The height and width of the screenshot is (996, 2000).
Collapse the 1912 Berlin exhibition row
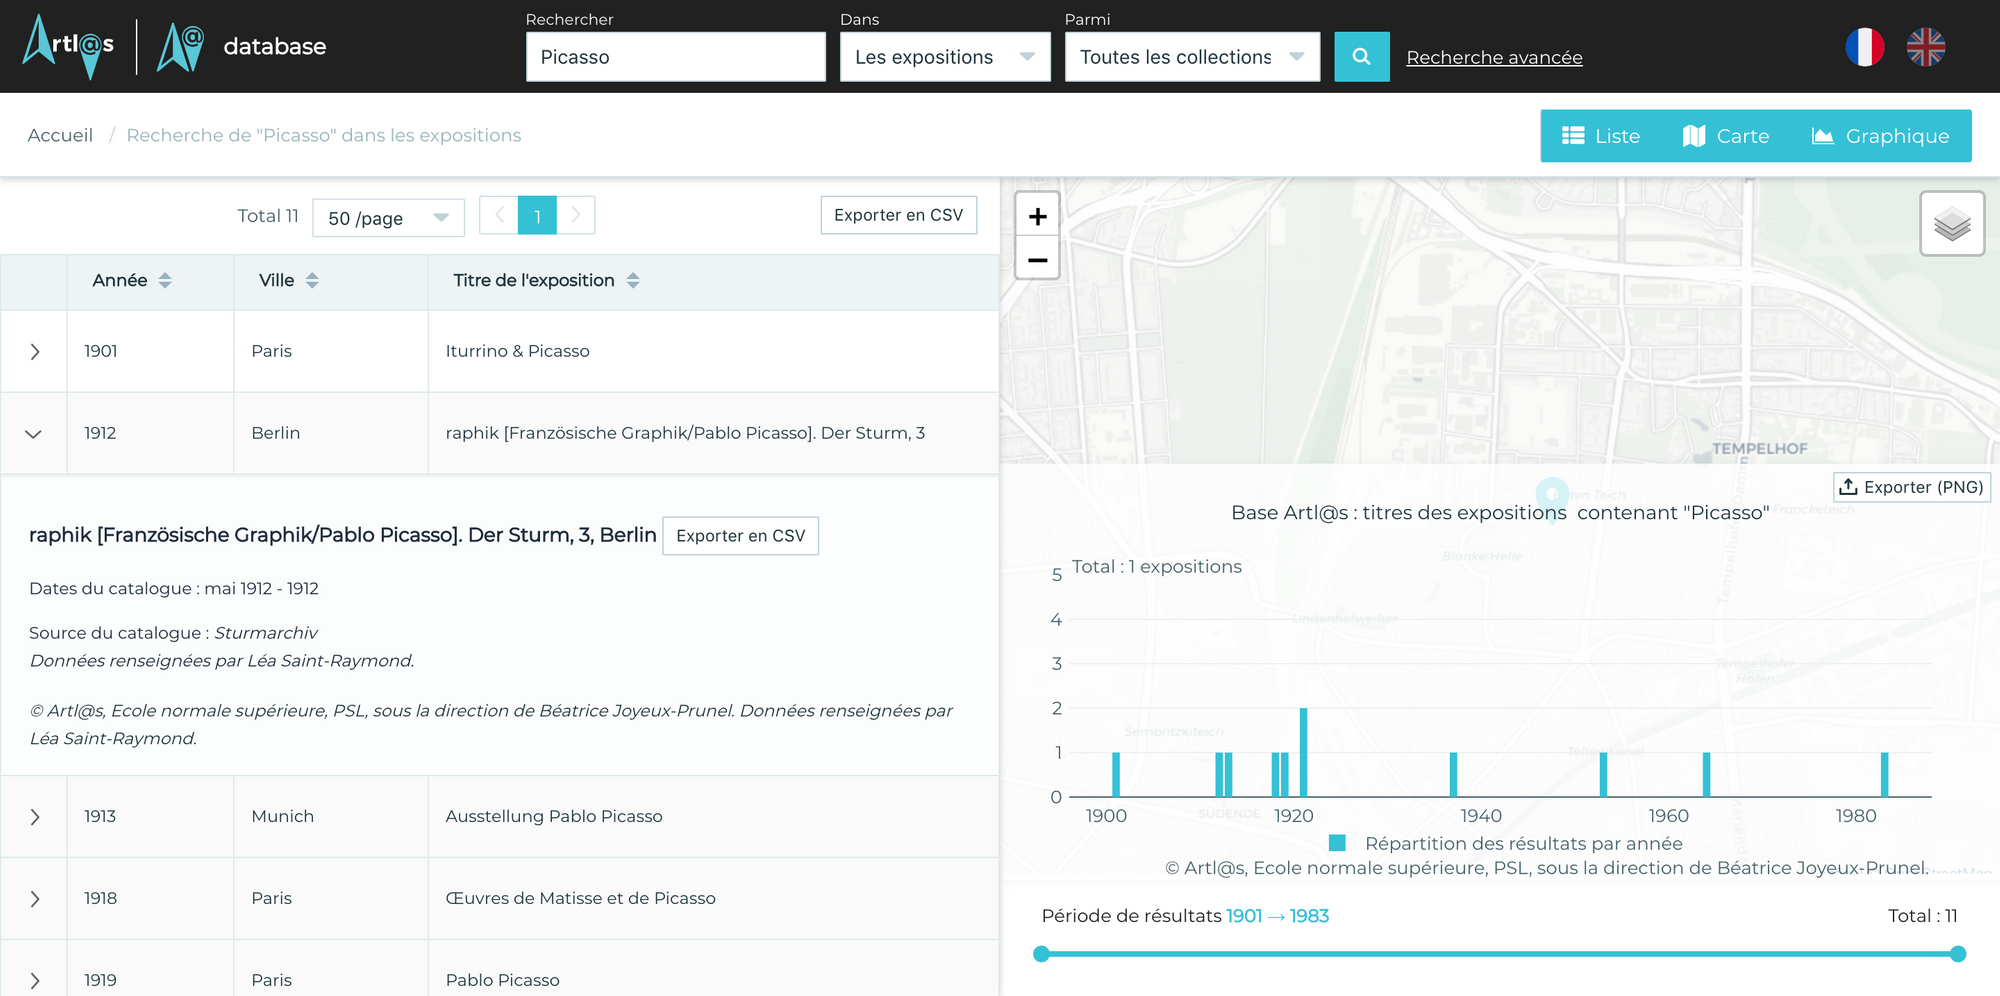[34, 433]
